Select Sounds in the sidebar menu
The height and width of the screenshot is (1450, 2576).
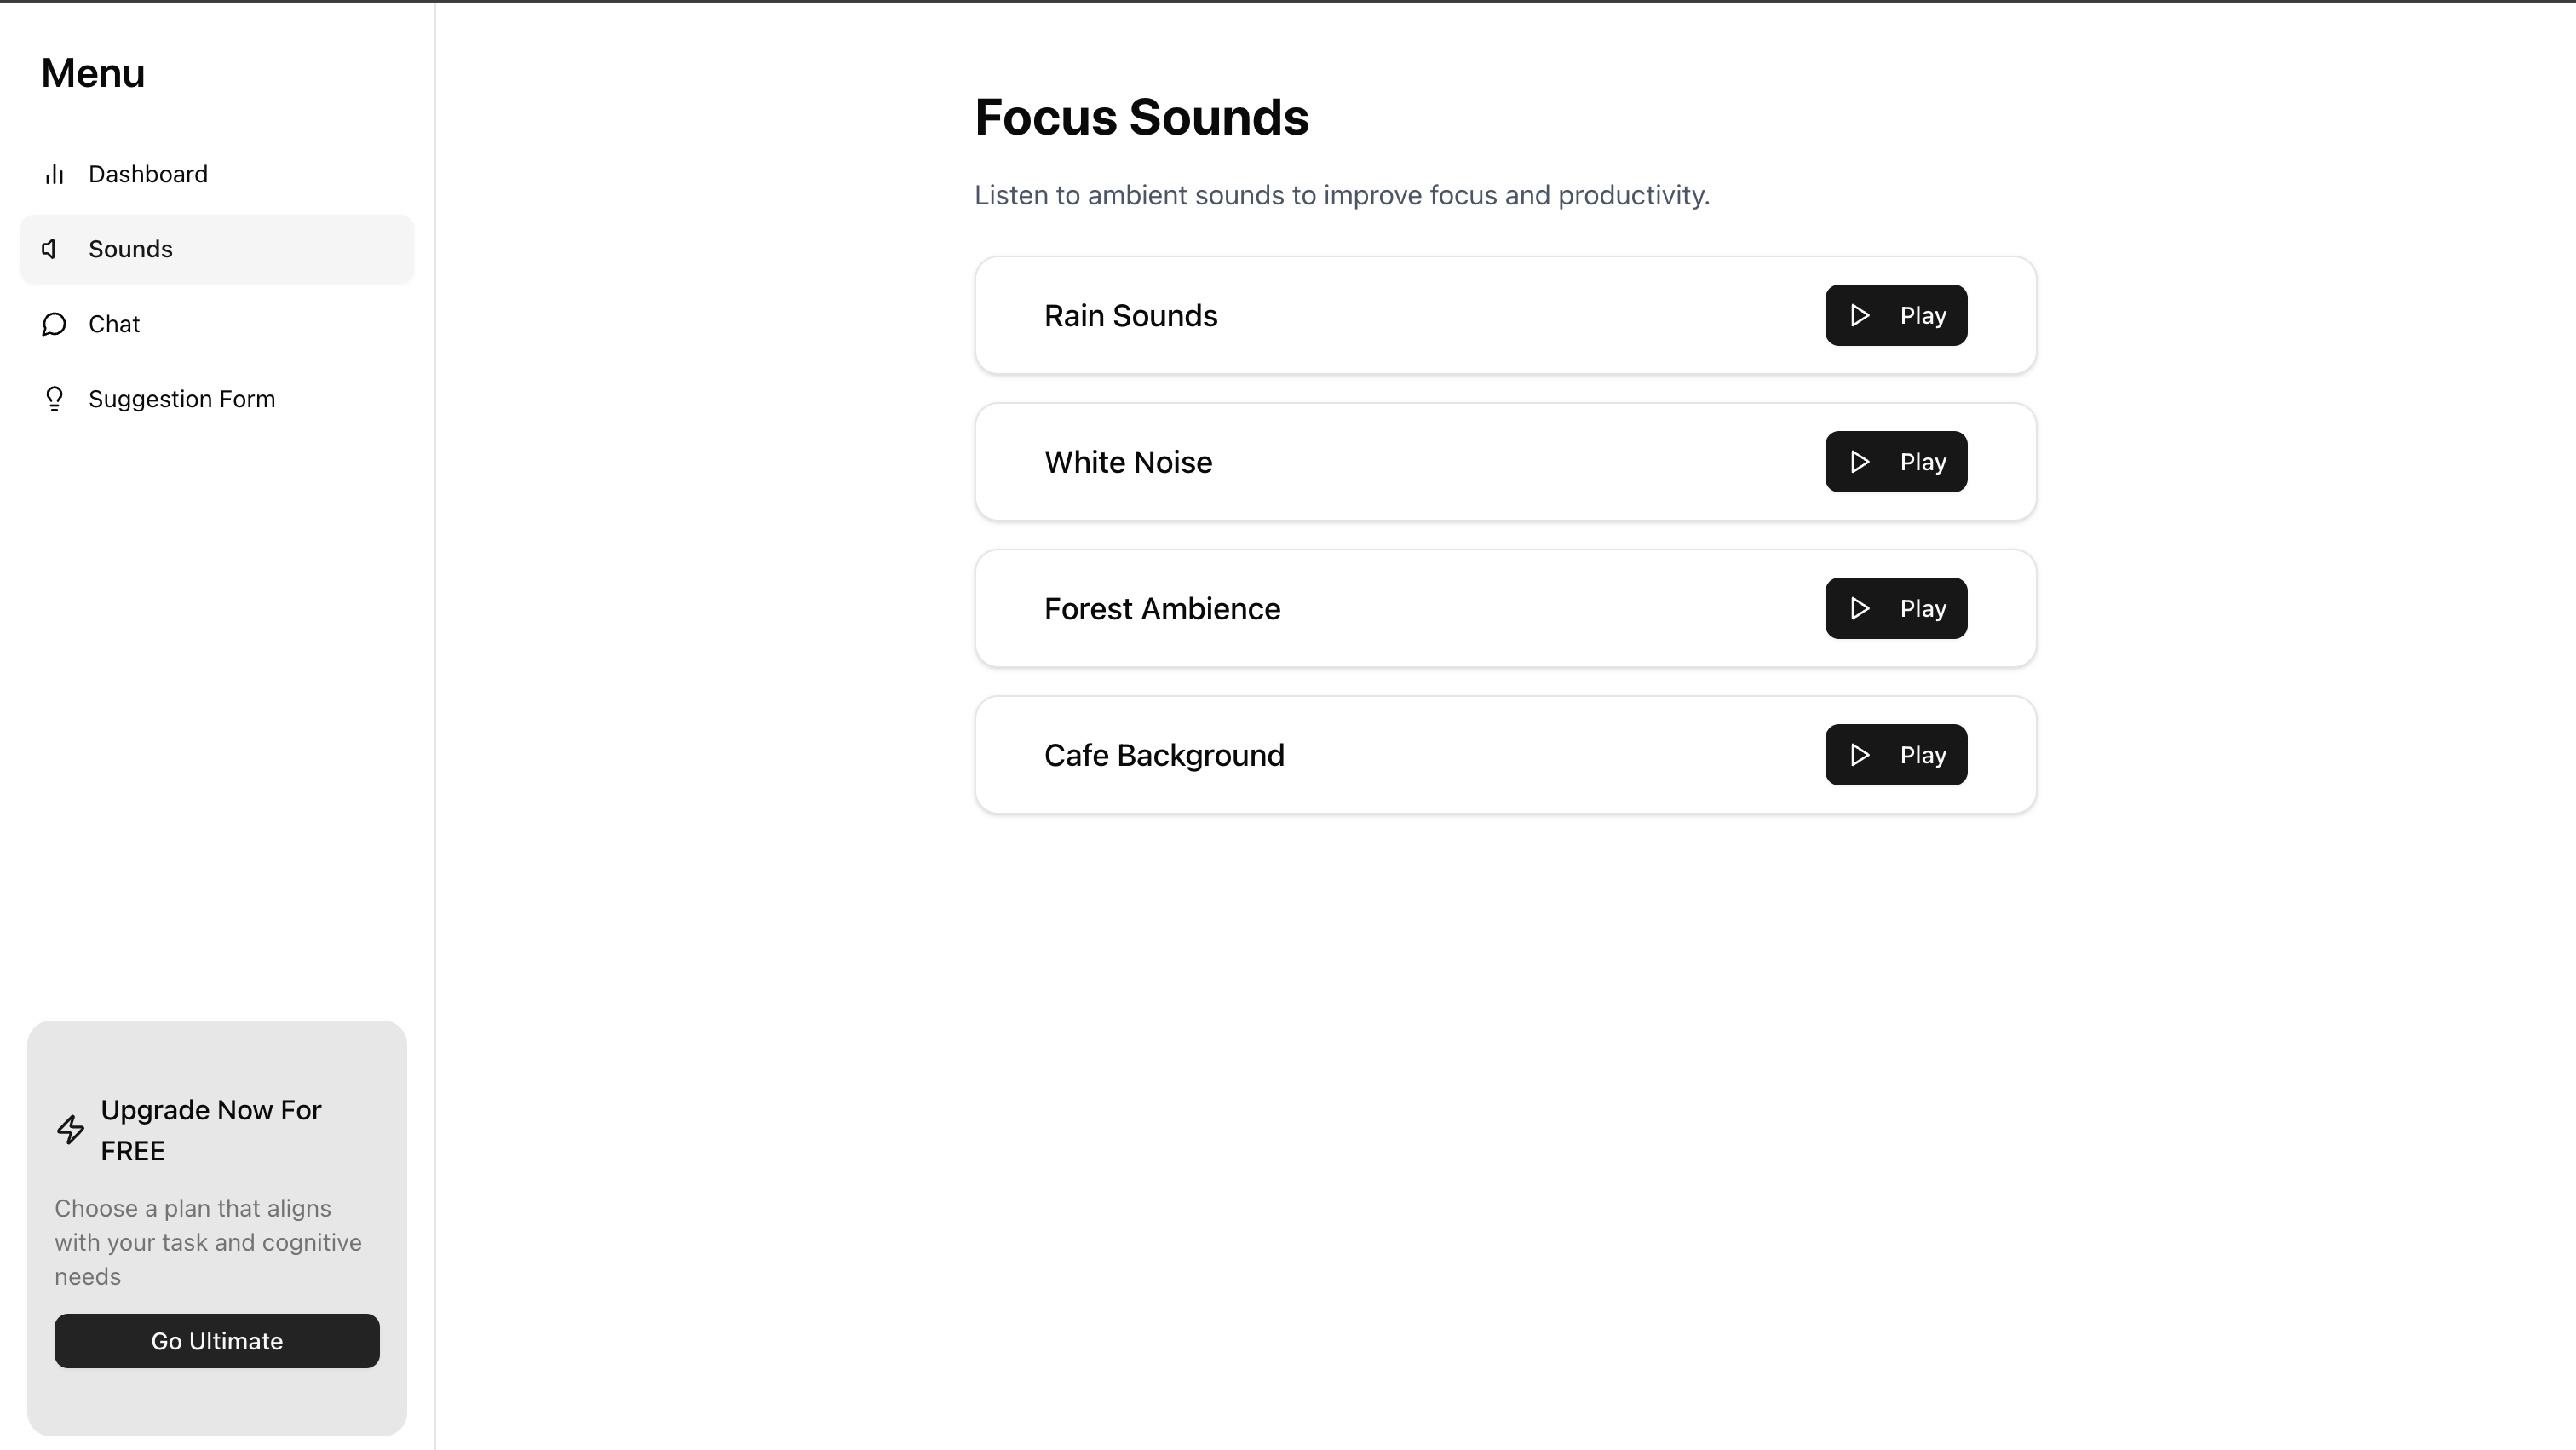pyautogui.click(x=131, y=249)
